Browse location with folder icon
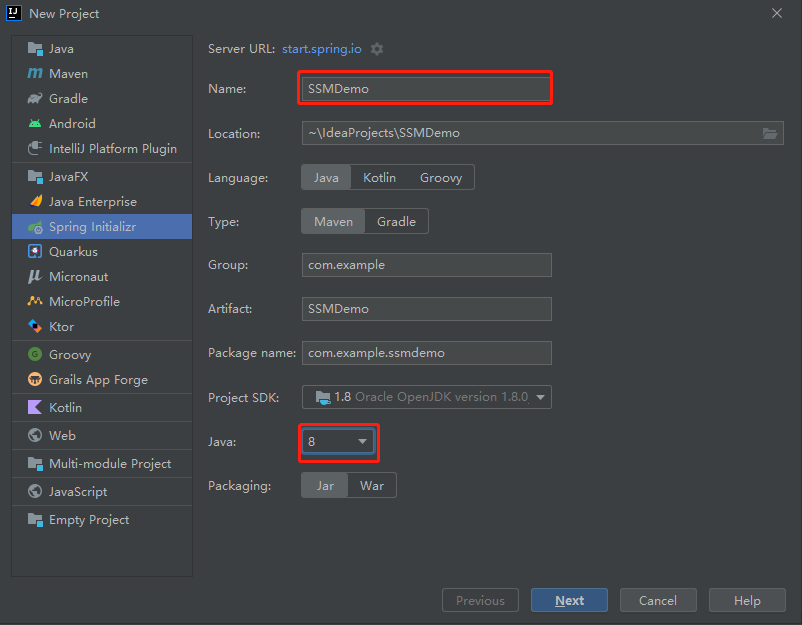Screen dimensions: 802x625 (770, 133)
